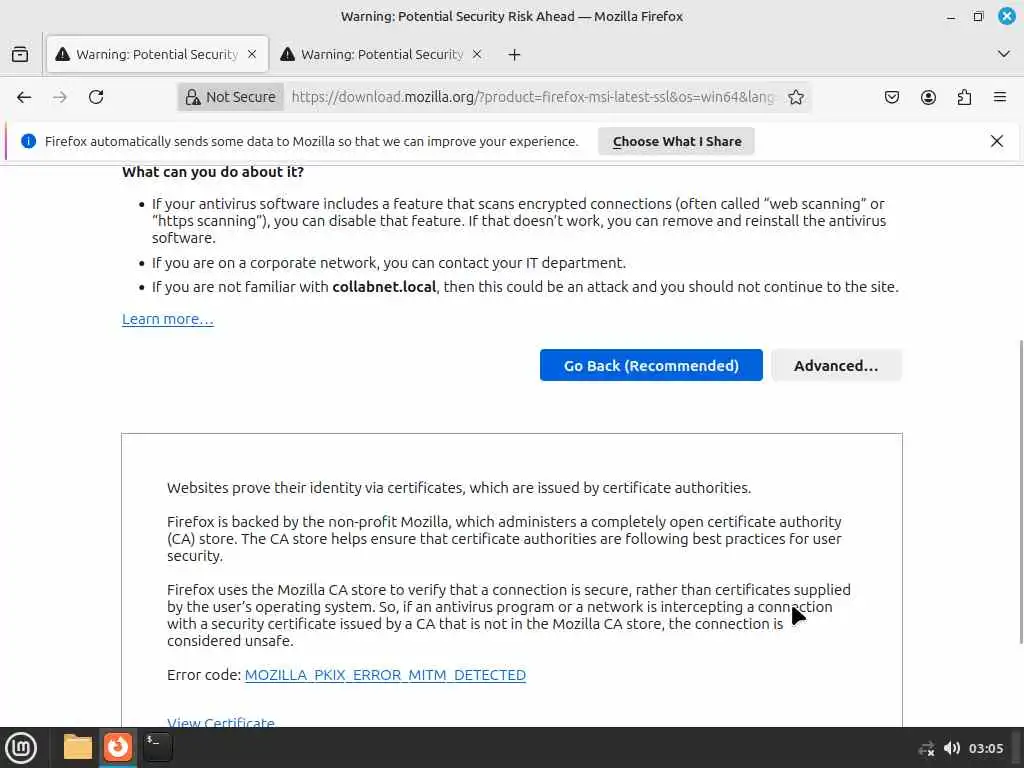Bookmark this page with the star icon
This screenshot has width=1024, height=768.
[x=795, y=97]
